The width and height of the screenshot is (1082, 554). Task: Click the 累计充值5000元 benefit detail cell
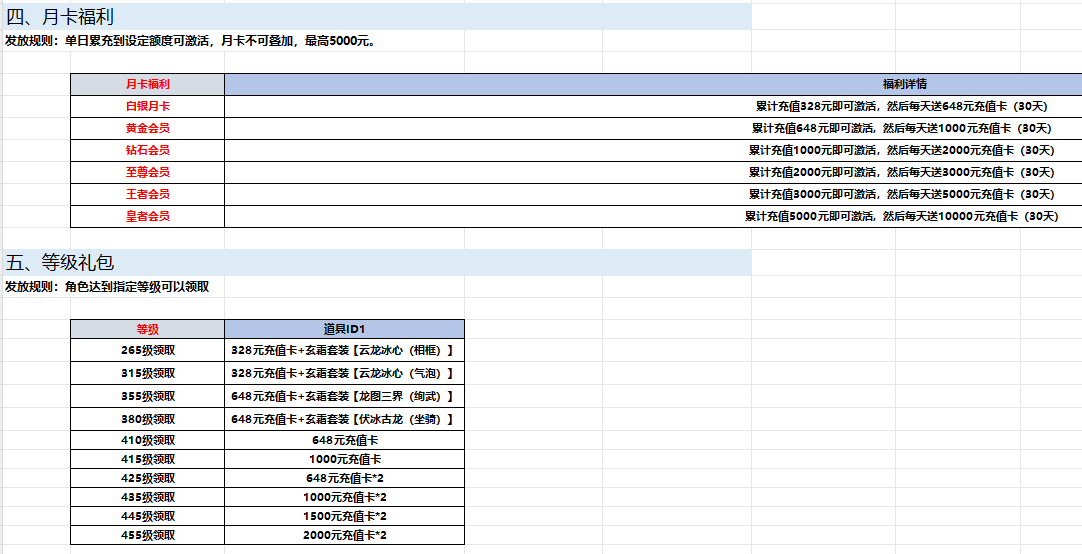[x=901, y=216]
